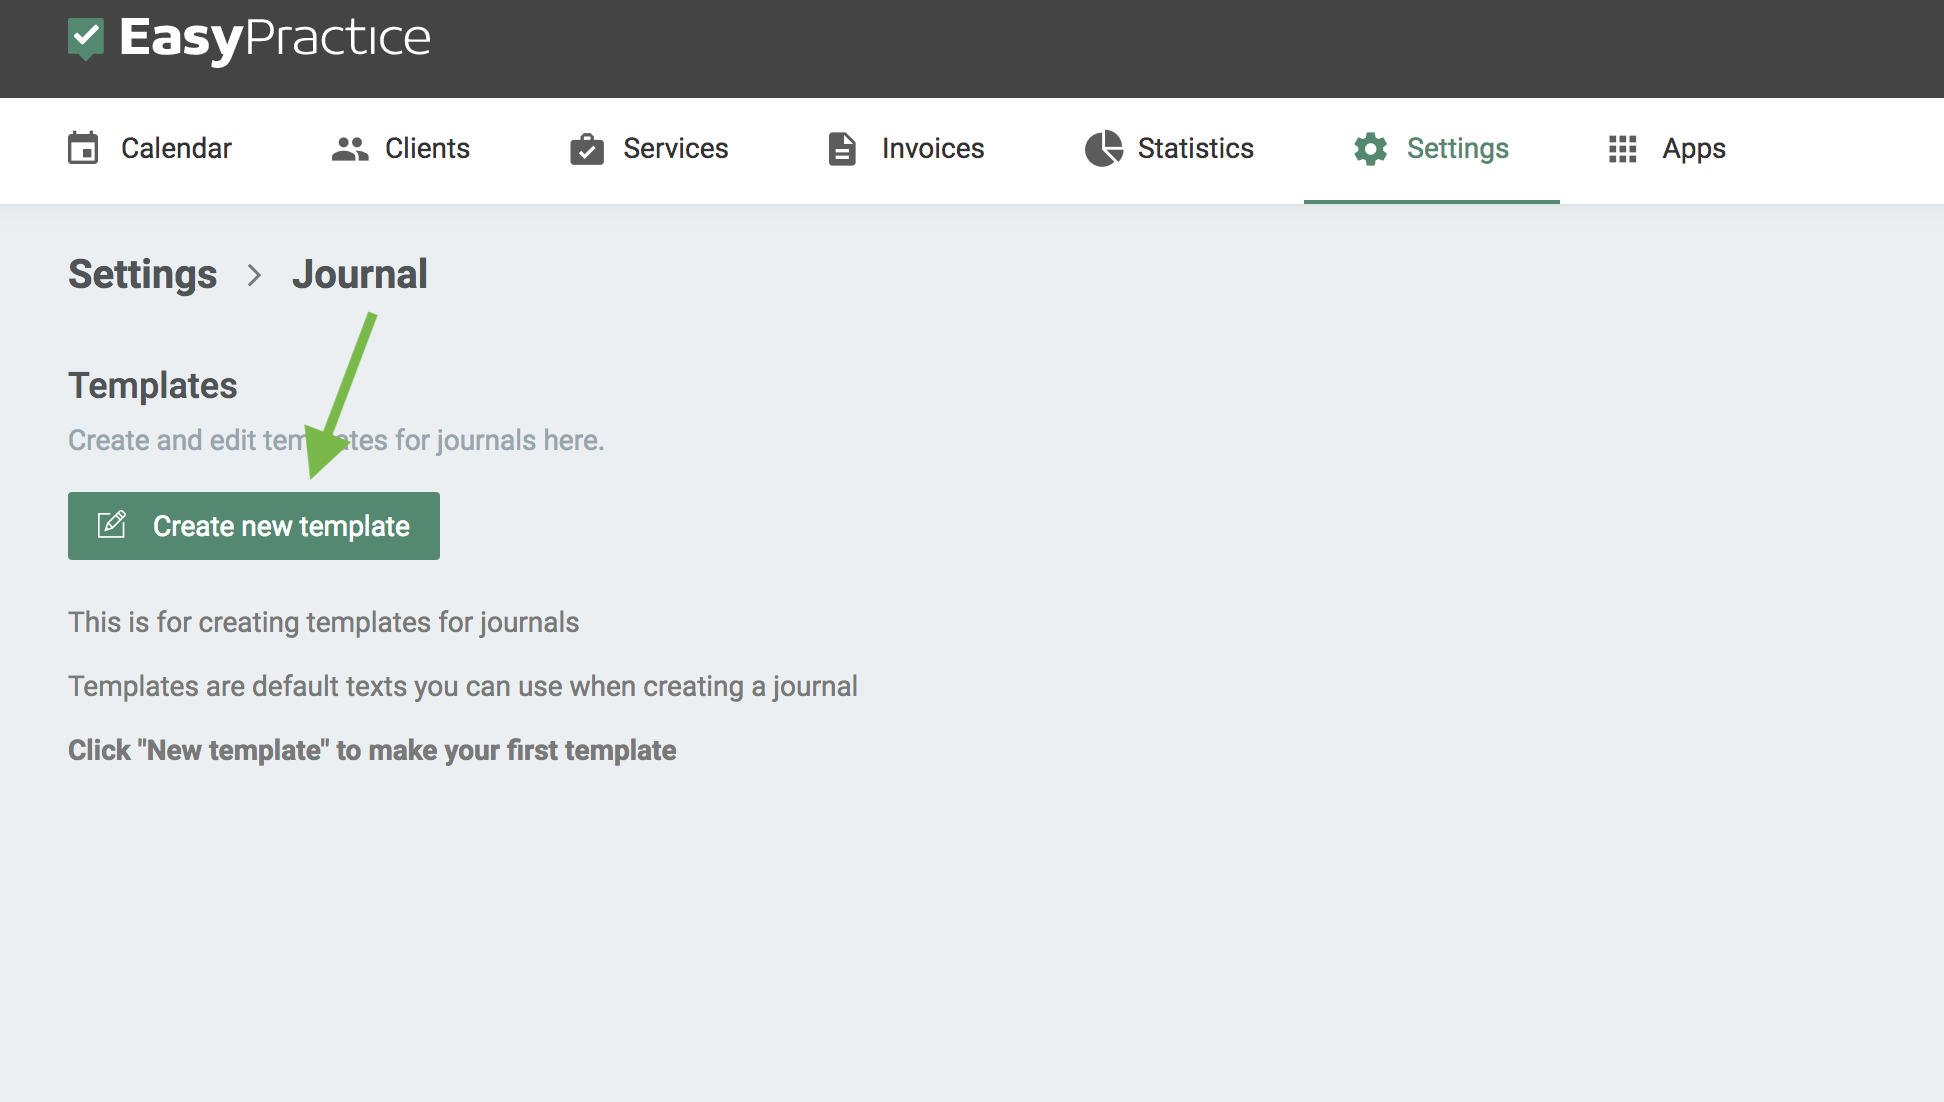Click the Create new template button

(254, 525)
